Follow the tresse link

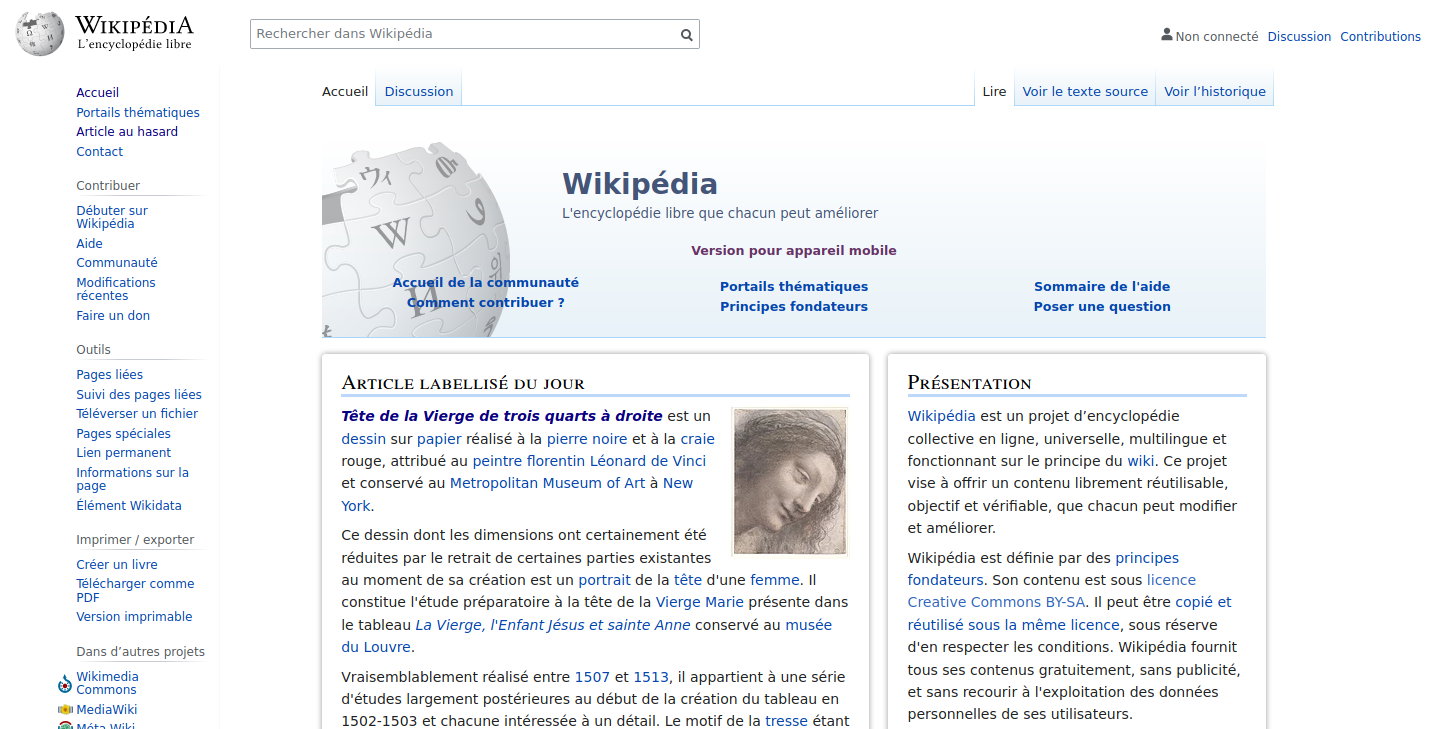click(786, 721)
